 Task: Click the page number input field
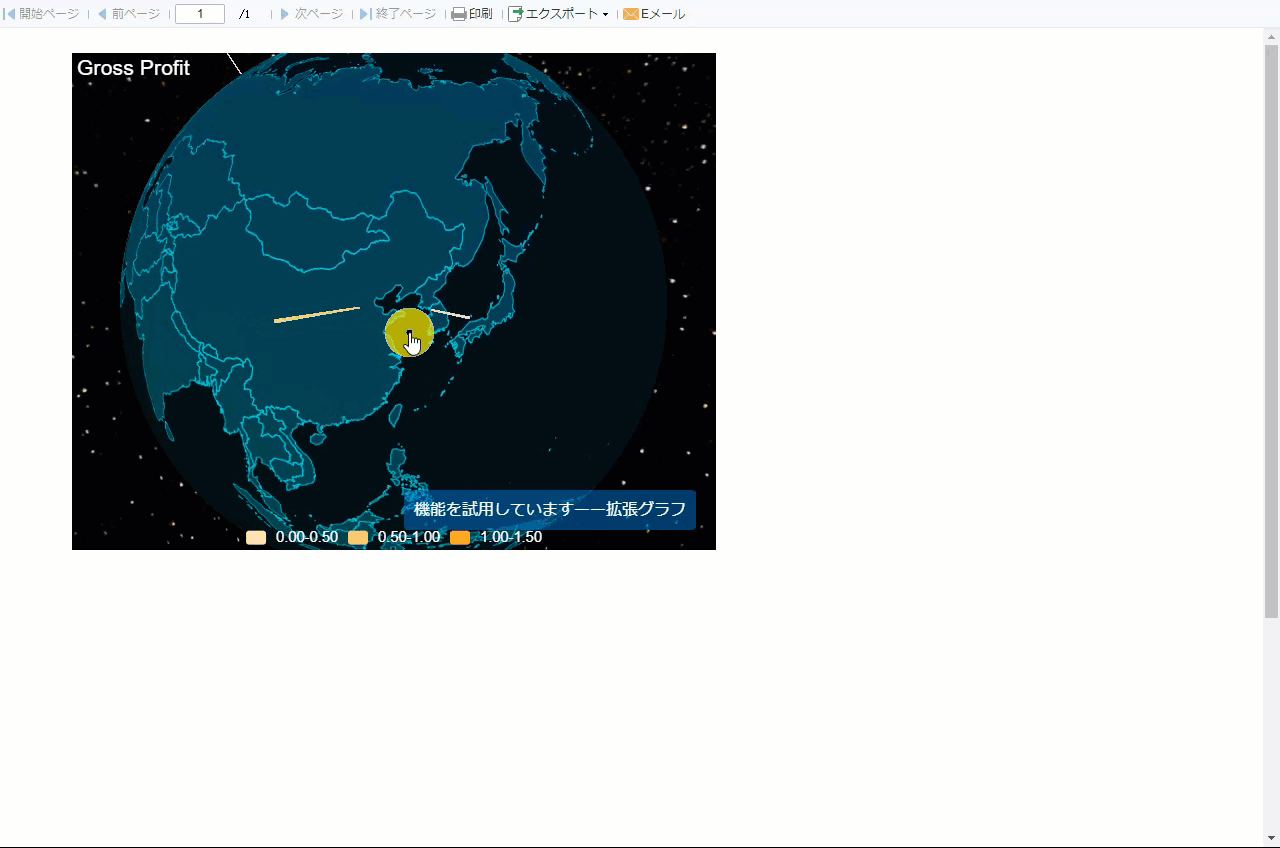[x=200, y=14]
